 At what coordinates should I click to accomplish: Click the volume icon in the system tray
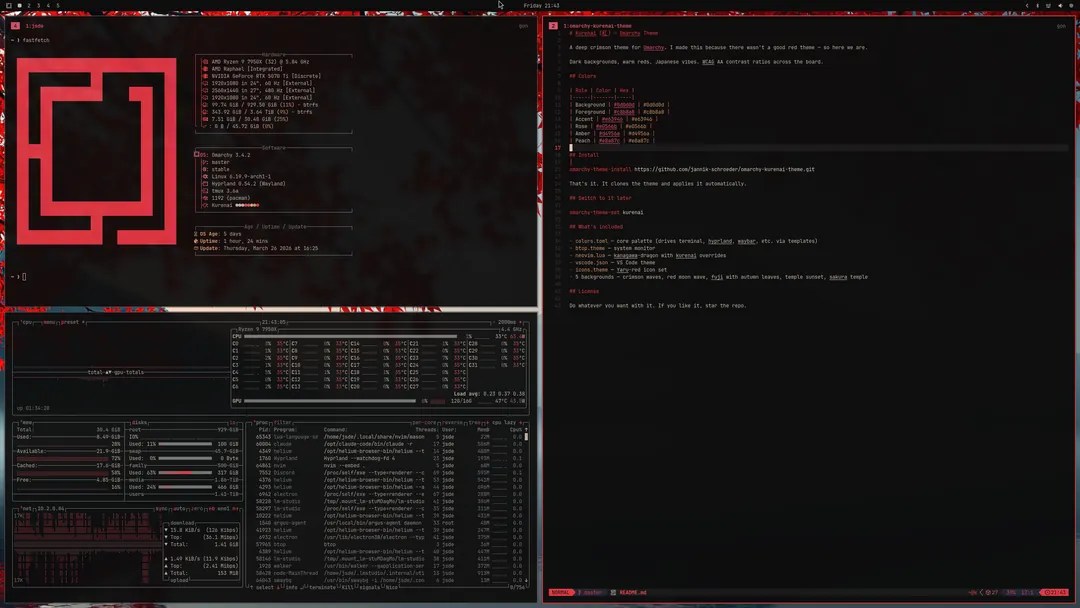[x=1060, y=6]
